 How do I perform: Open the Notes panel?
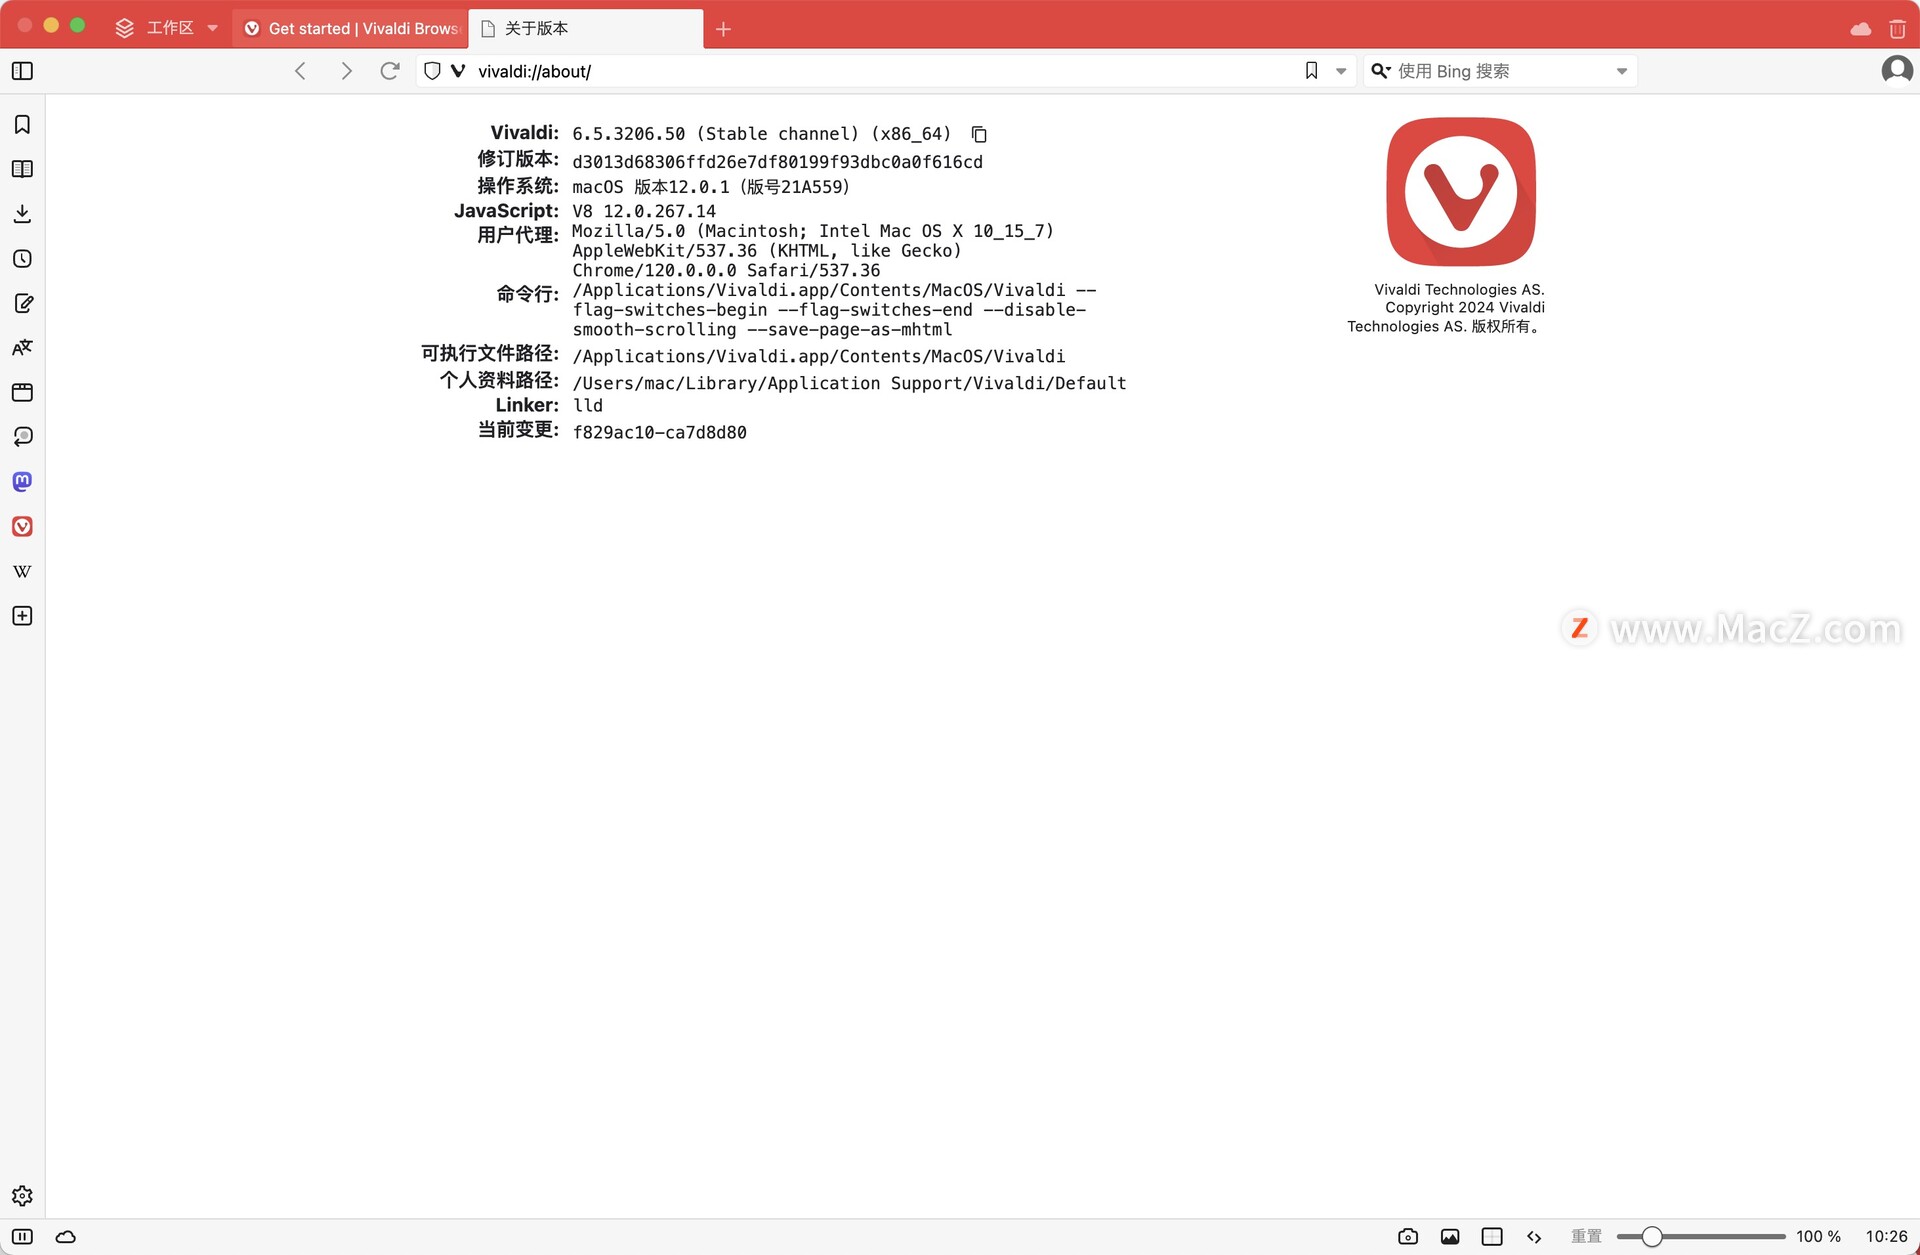click(x=22, y=303)
